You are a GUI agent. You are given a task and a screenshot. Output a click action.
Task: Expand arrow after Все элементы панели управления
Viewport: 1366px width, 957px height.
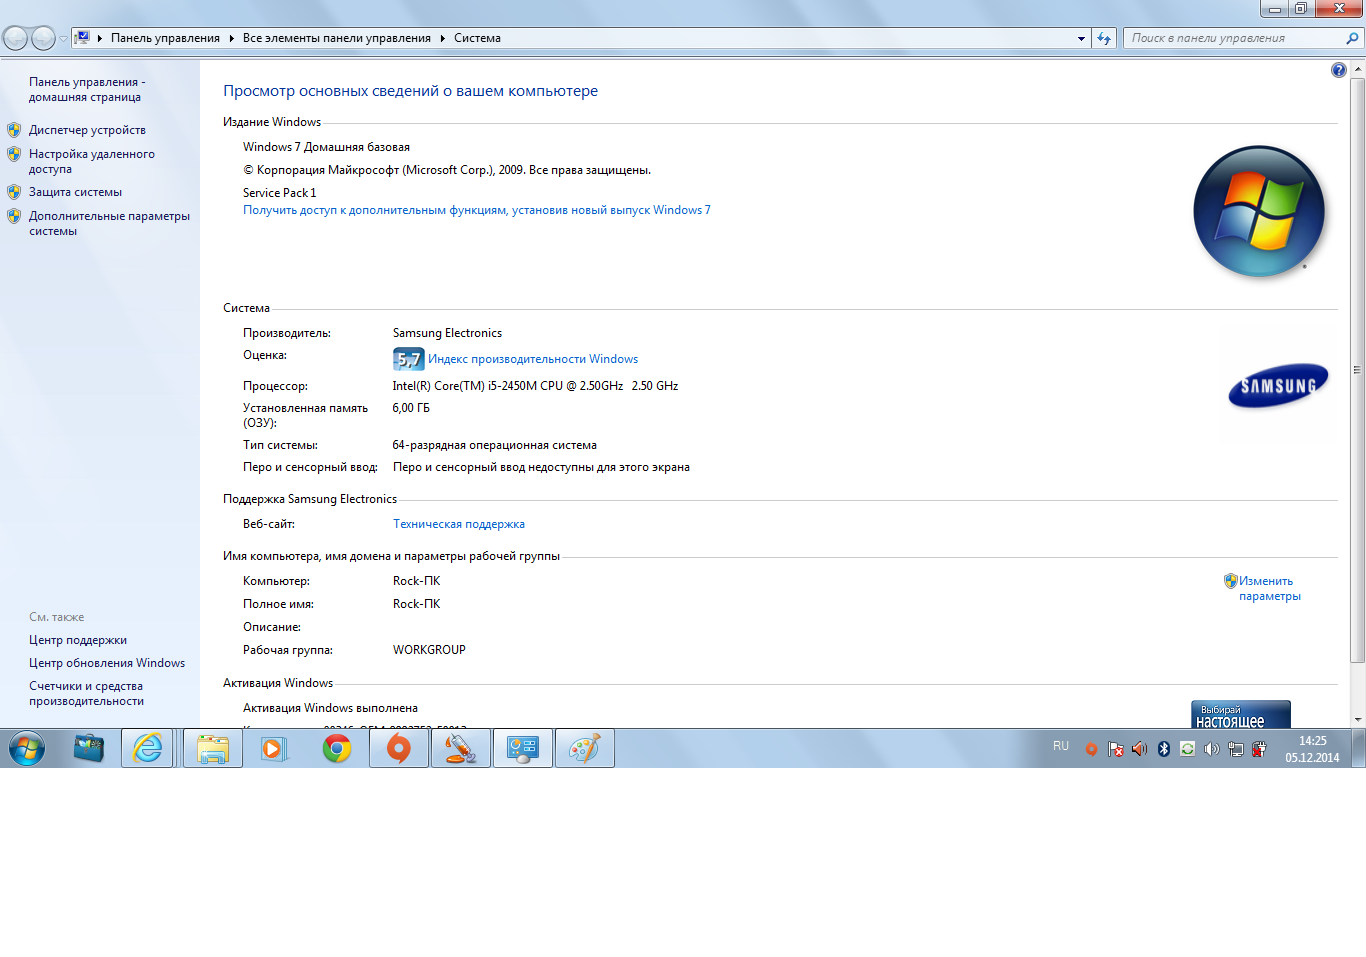tap(442, 38)
